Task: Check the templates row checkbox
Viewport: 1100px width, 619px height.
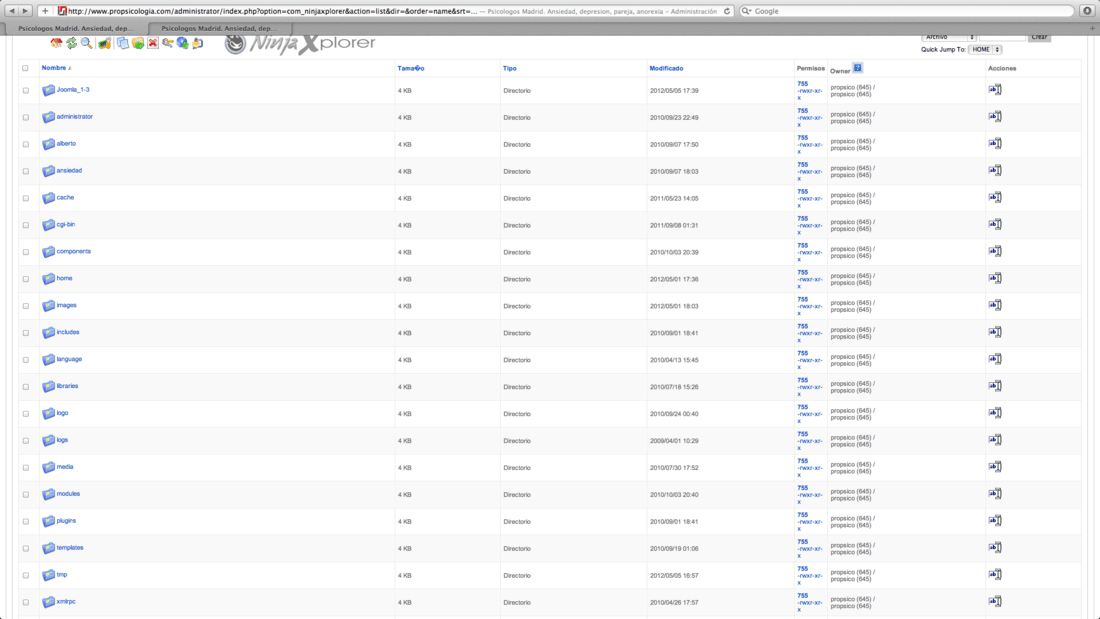Action: coord(26,549)
